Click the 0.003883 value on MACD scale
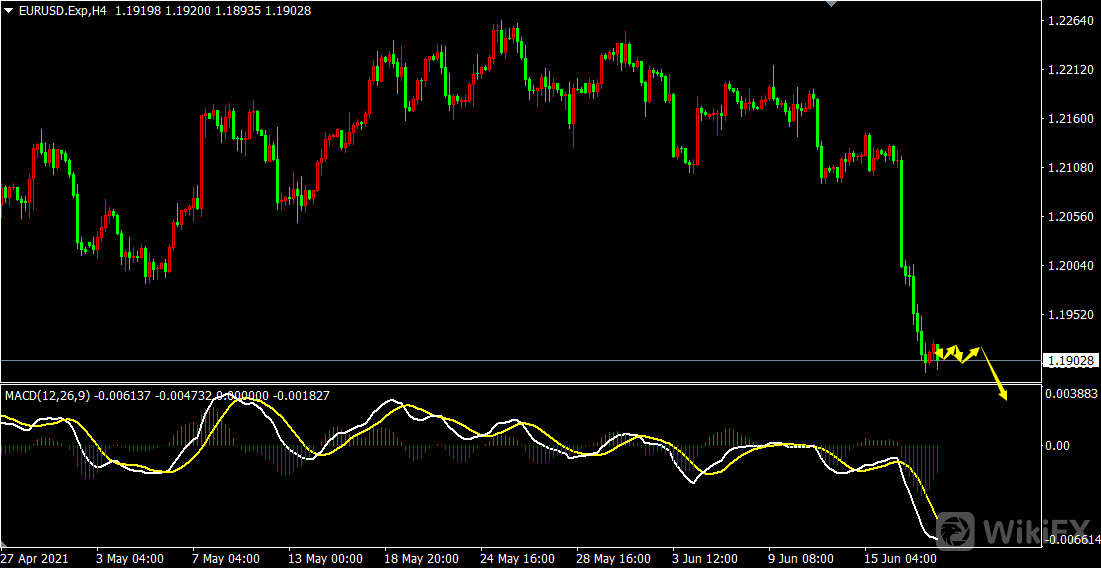This screenshot has height=568, width=1101. pyautogui.click(x=1072, y=395)
